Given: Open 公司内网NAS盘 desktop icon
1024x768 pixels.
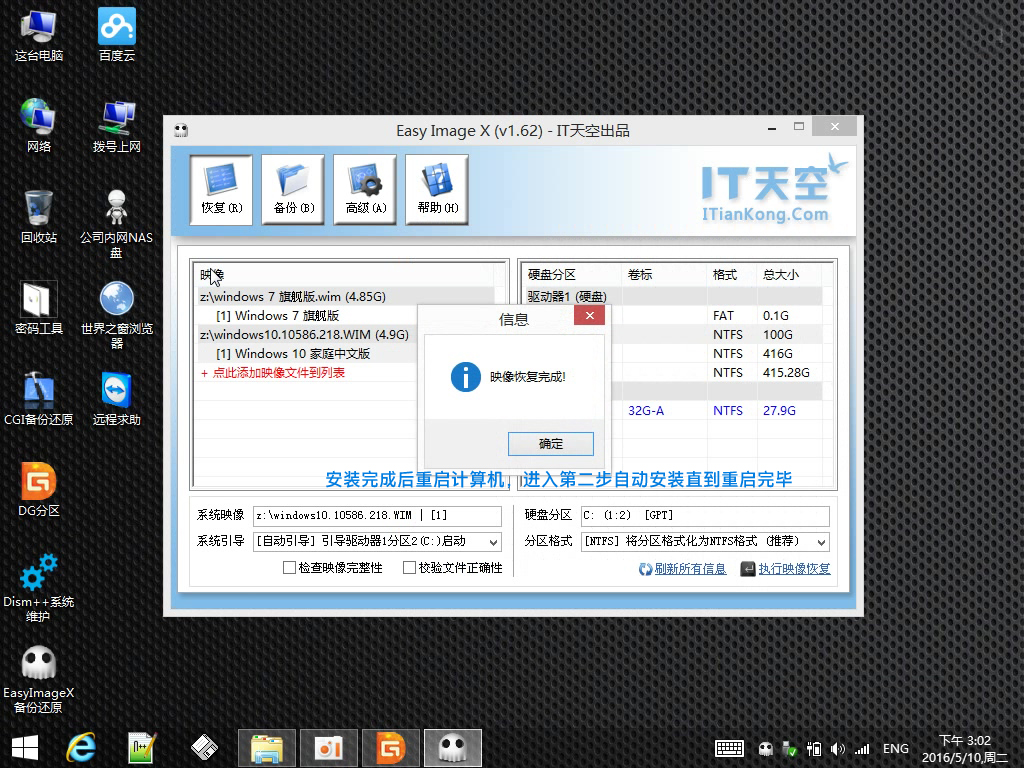Looking at the screenshot, I should [117, 224].
